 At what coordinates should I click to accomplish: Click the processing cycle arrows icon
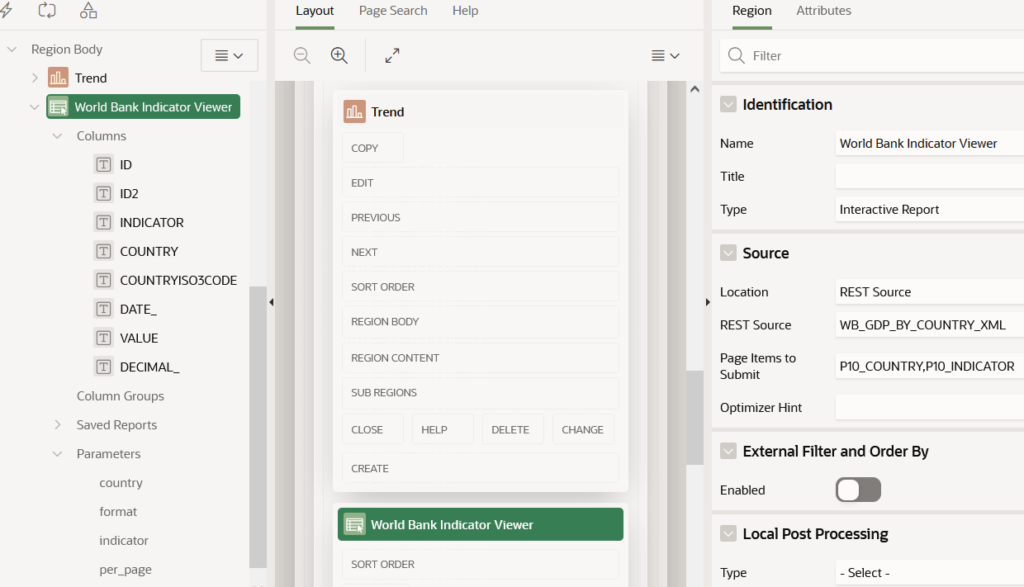[47, 10]
